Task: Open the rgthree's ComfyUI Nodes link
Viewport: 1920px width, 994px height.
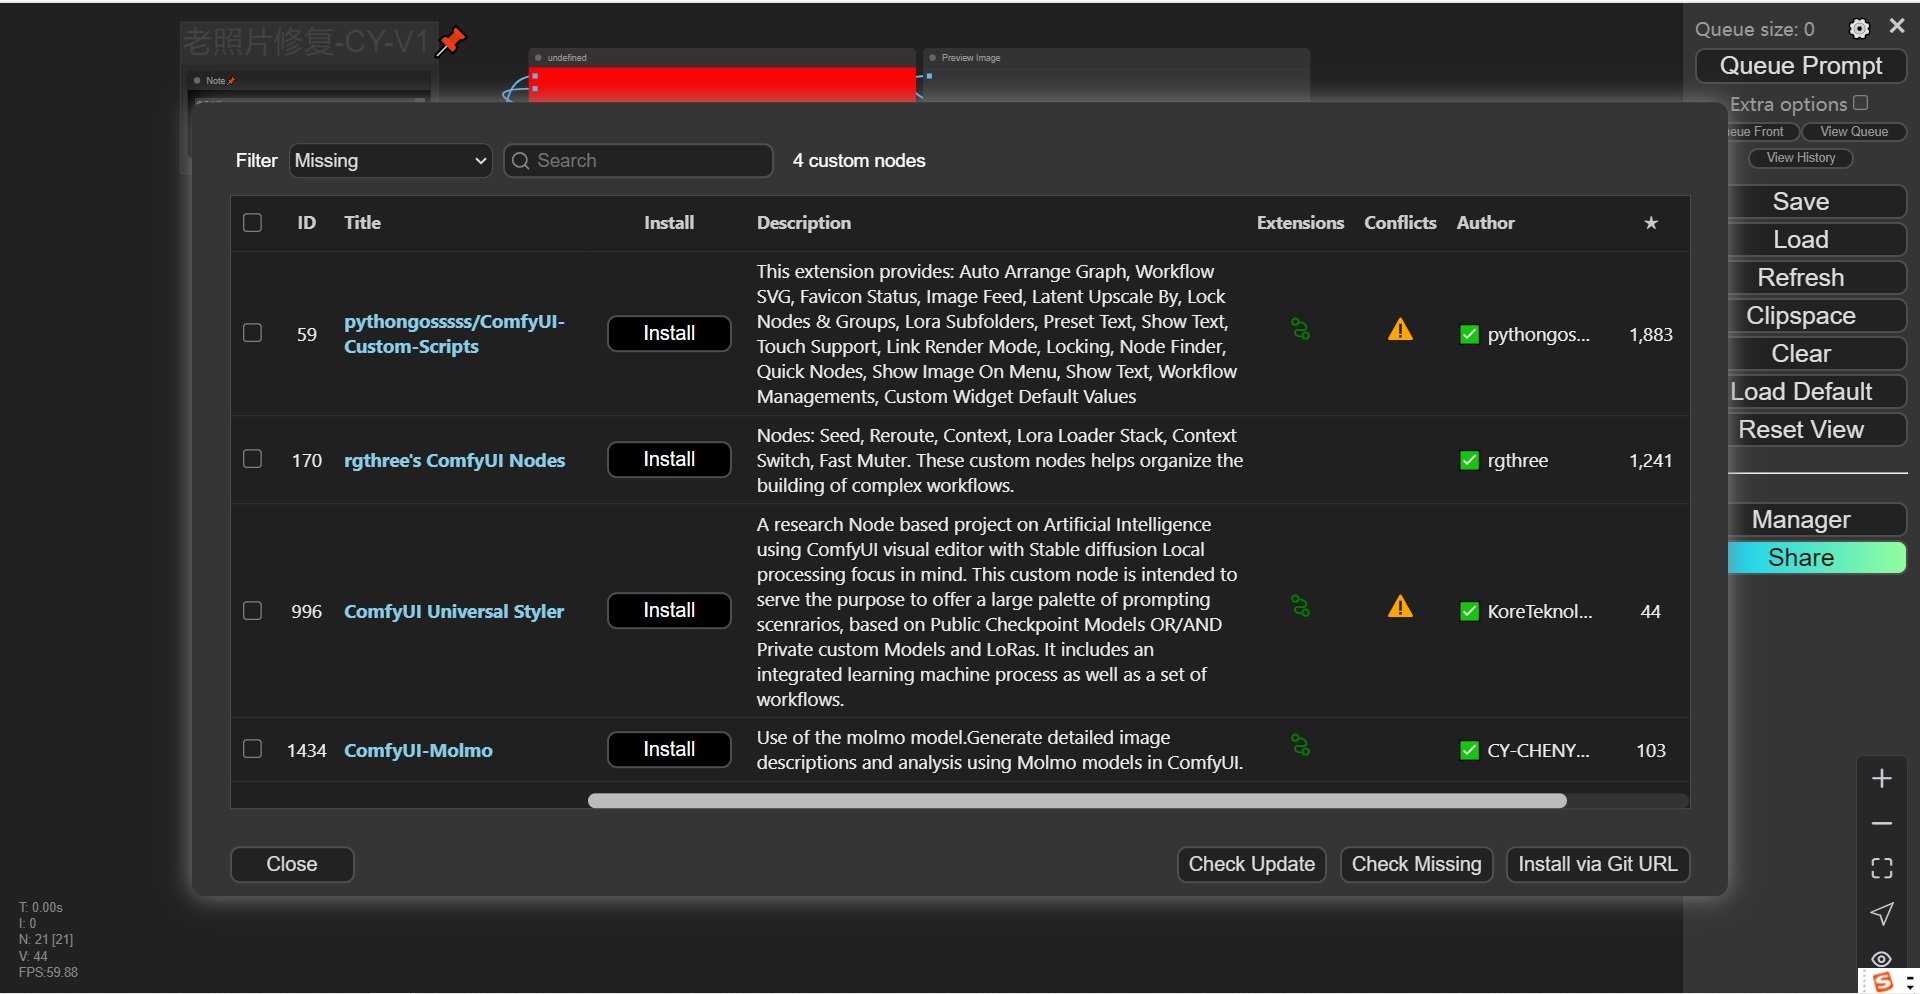Action: 454,461
